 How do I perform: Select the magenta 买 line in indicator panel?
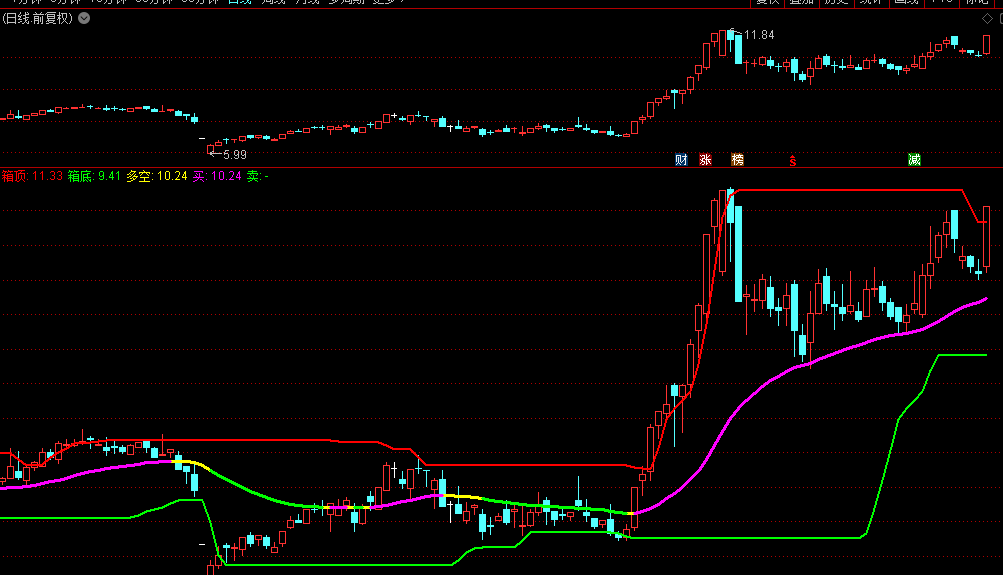(x=850, y=347)
